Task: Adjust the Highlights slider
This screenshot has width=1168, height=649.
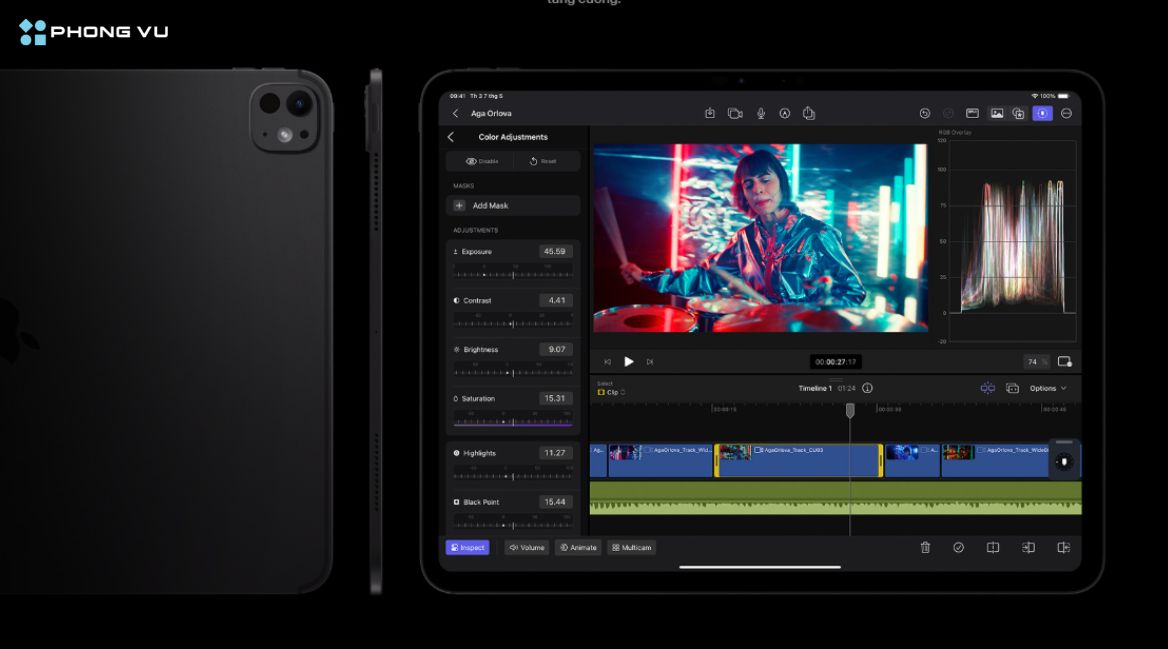Action: point(512,475)
